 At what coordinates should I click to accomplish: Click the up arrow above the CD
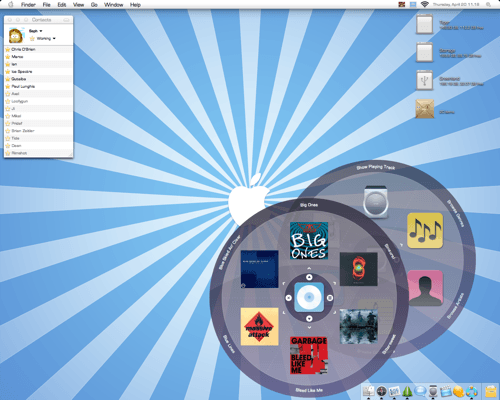click(x=309, y=277)
